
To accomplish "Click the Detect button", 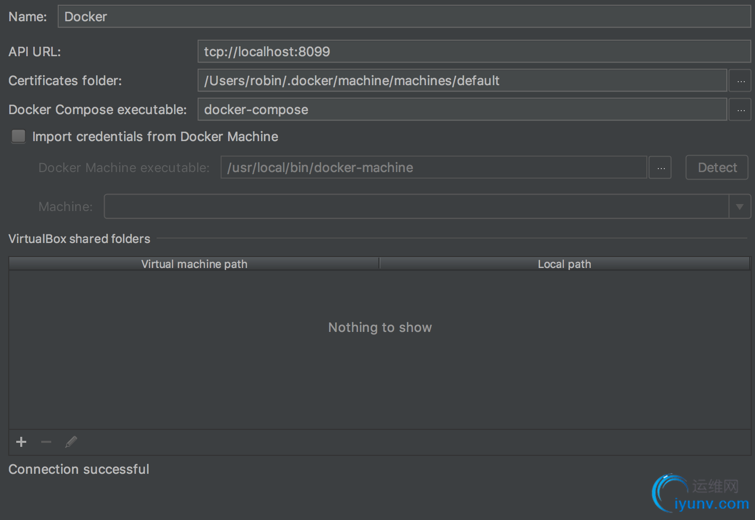I will [x=717, y=168].
